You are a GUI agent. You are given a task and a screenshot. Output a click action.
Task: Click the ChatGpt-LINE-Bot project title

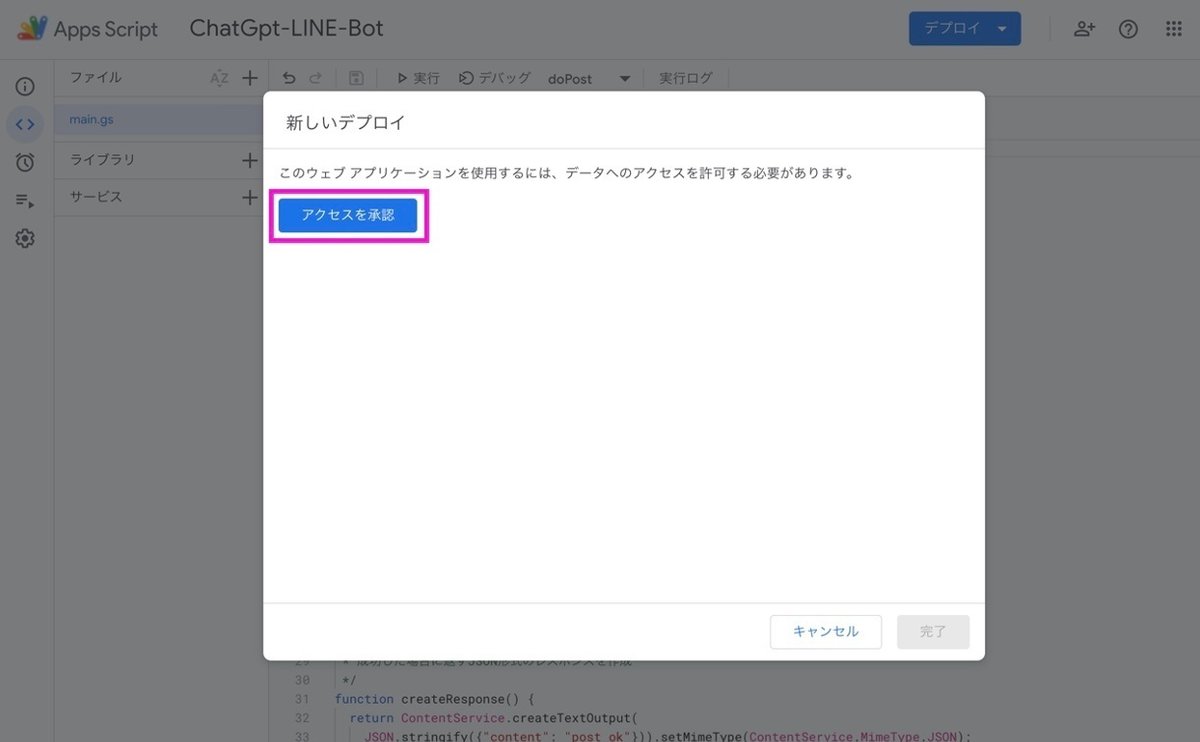coord(286,29)
